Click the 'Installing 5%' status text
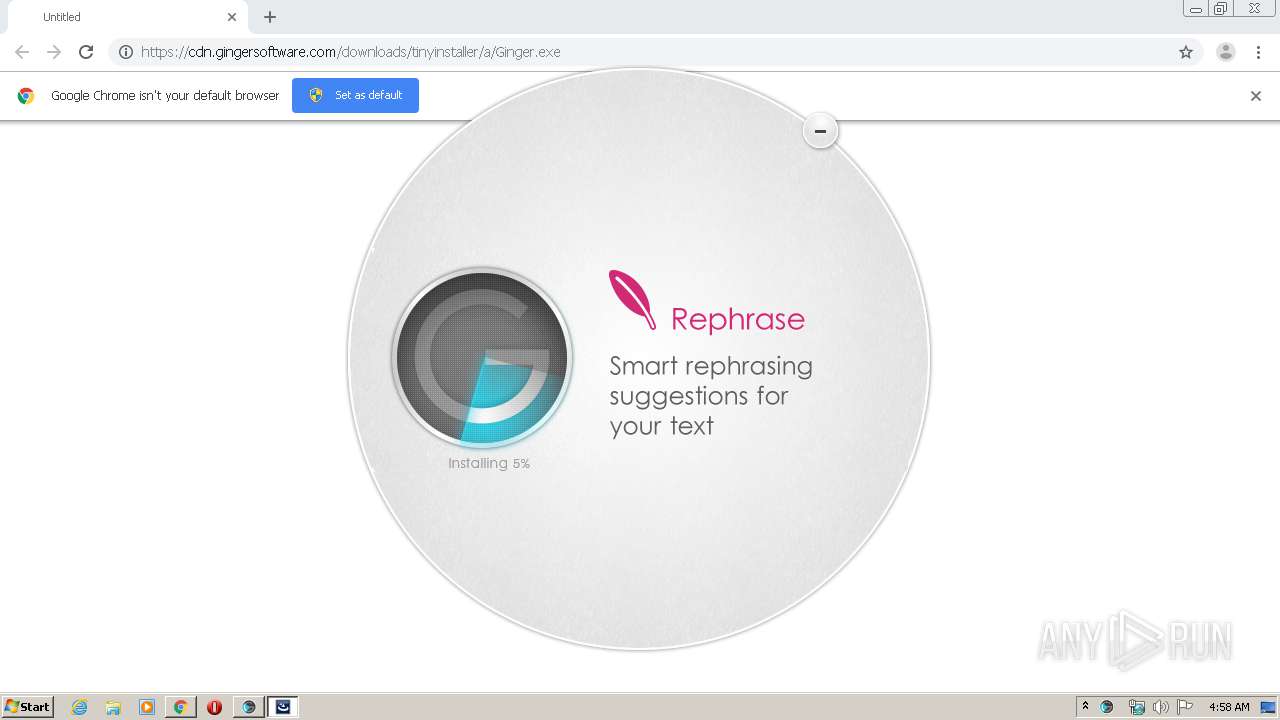 point(489,463)
